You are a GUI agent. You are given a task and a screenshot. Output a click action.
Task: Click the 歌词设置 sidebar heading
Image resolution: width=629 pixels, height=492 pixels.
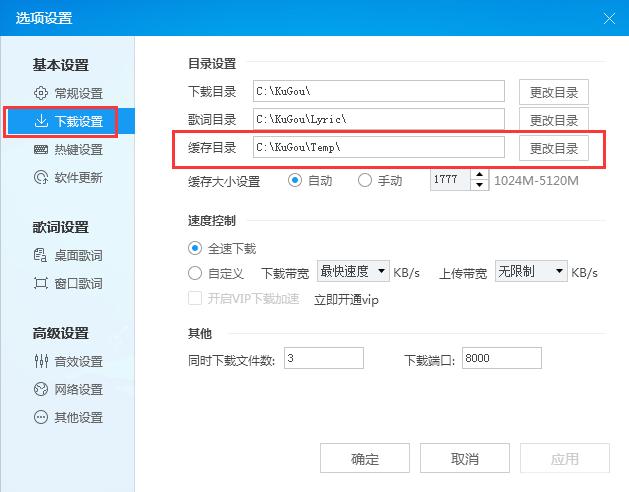(x=61, y=227)
